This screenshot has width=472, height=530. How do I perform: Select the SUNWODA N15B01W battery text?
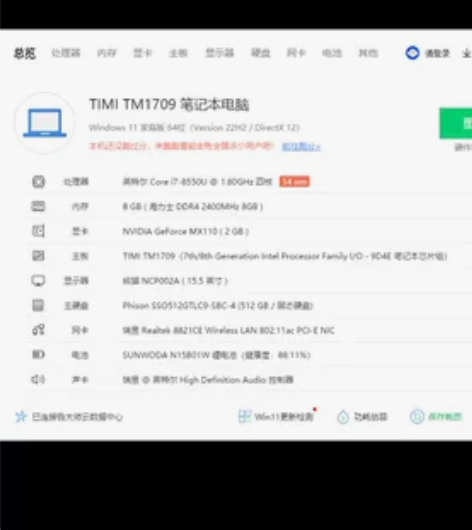pyautogui.click(x=216, y=355)
